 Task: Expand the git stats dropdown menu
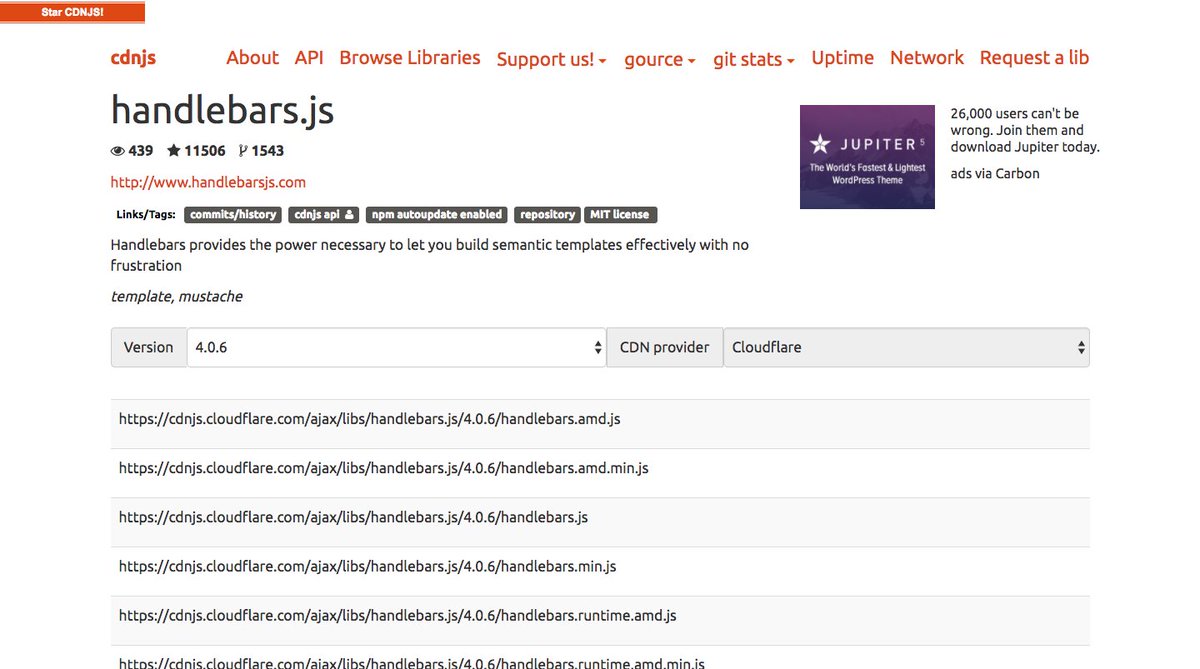(754, 59)
